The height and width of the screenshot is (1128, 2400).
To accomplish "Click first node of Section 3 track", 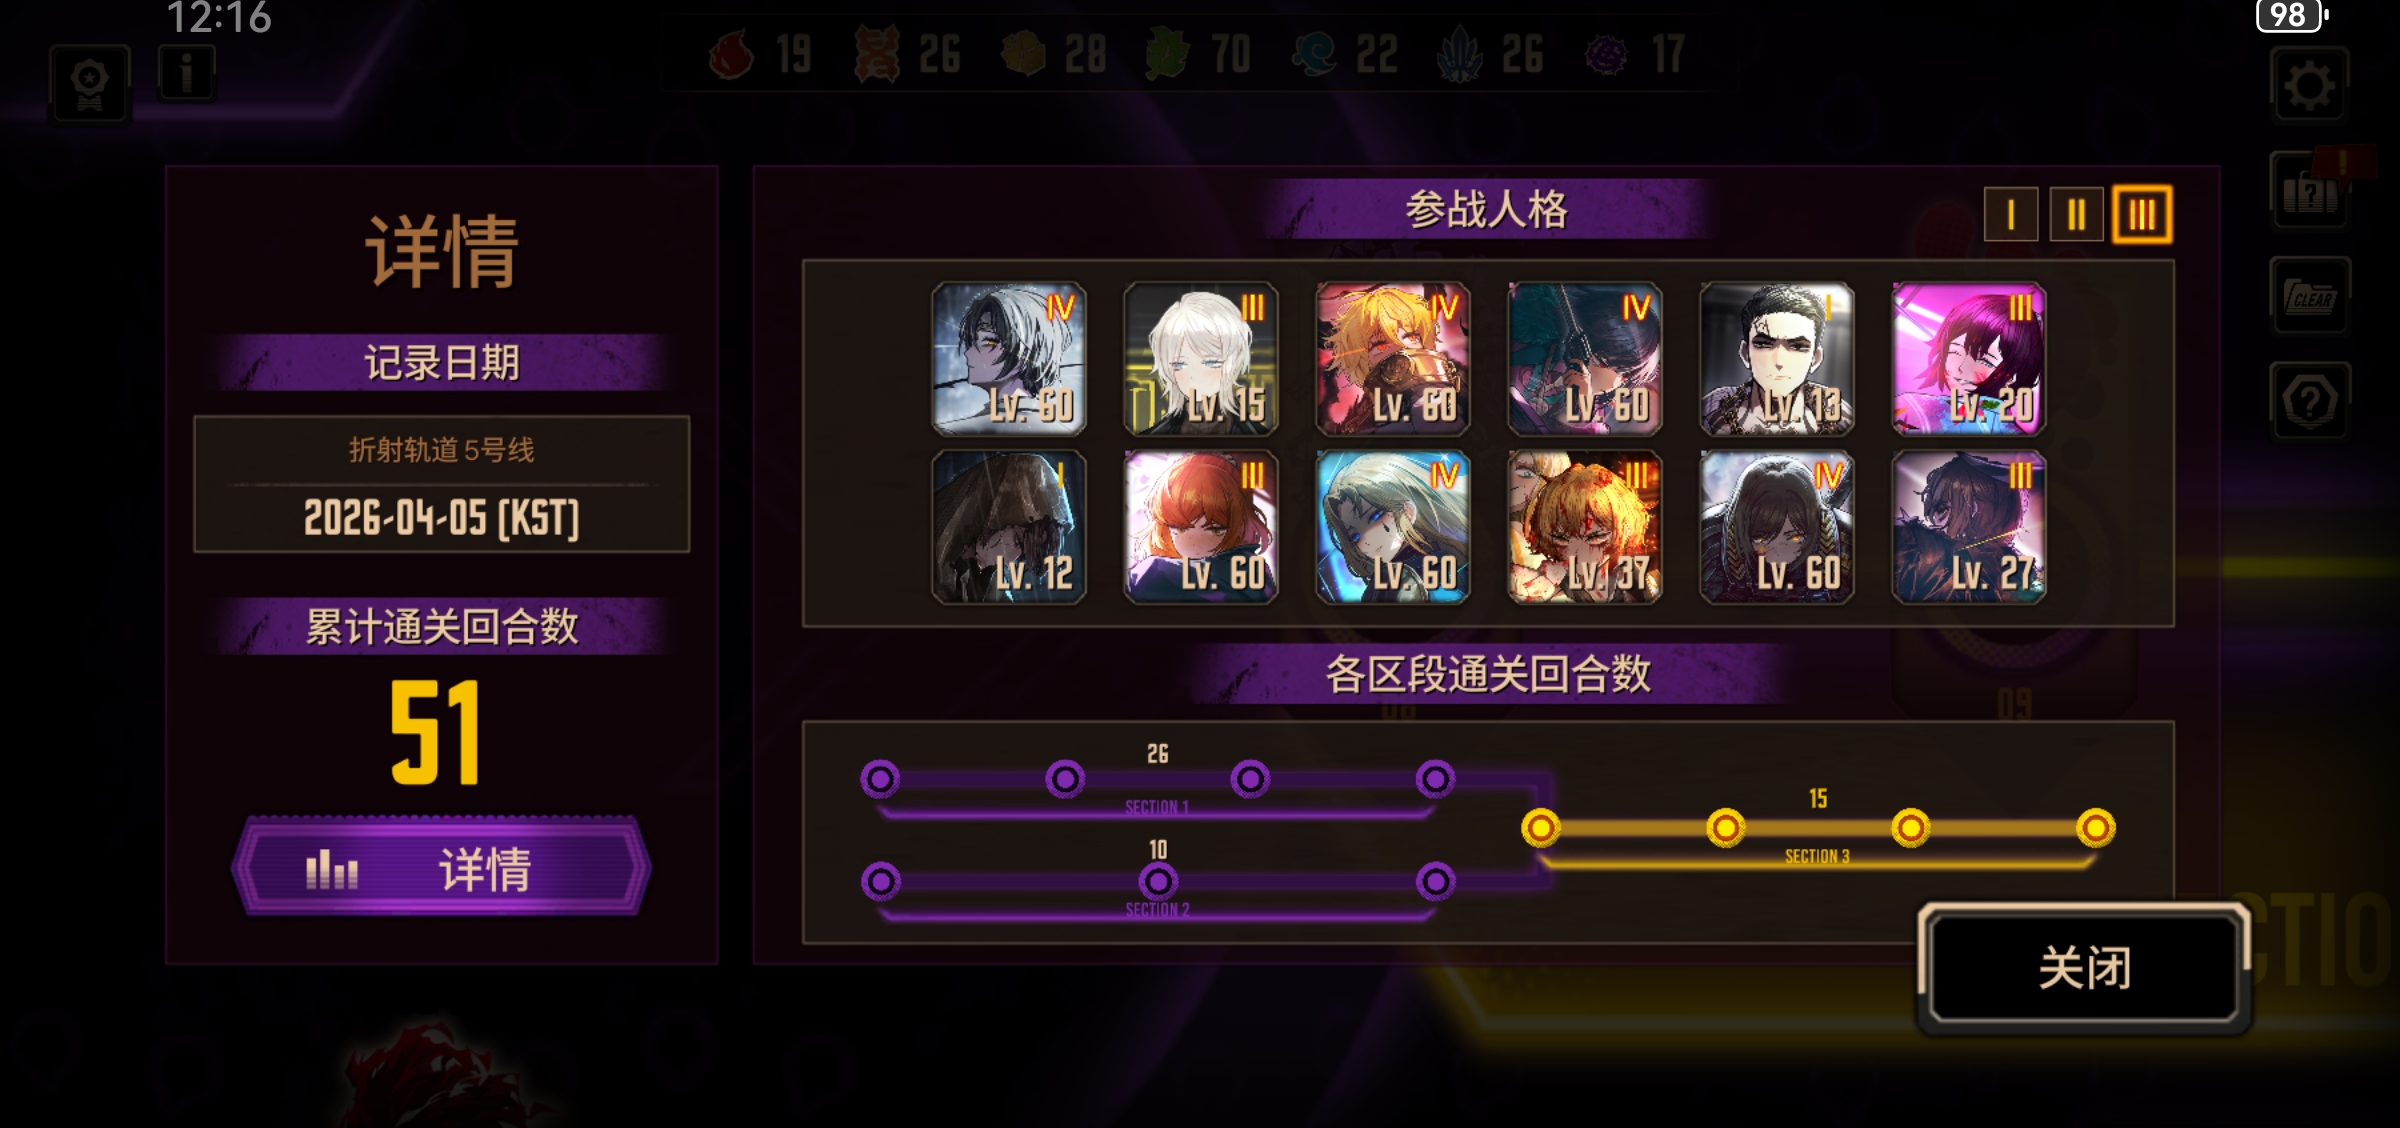I will tap(1540, 828).
